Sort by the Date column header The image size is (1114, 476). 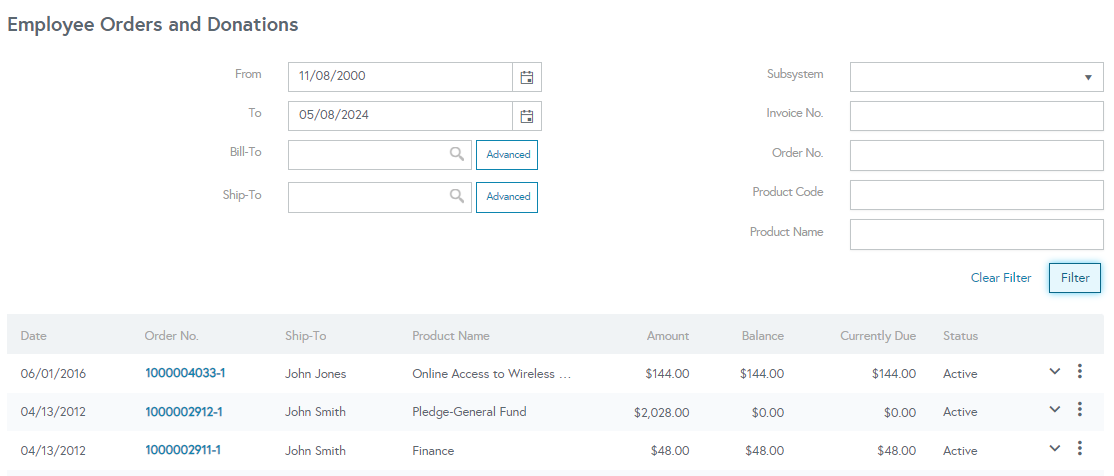tap(33, 336)
